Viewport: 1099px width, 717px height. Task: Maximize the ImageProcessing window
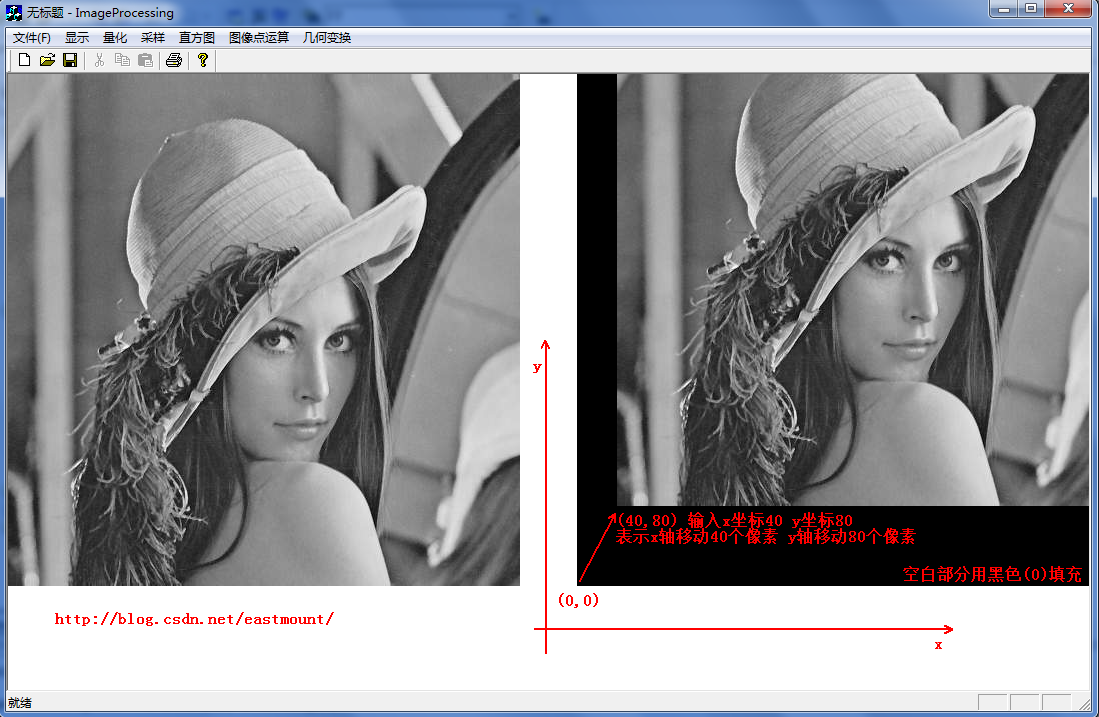tap(1031, 8)
